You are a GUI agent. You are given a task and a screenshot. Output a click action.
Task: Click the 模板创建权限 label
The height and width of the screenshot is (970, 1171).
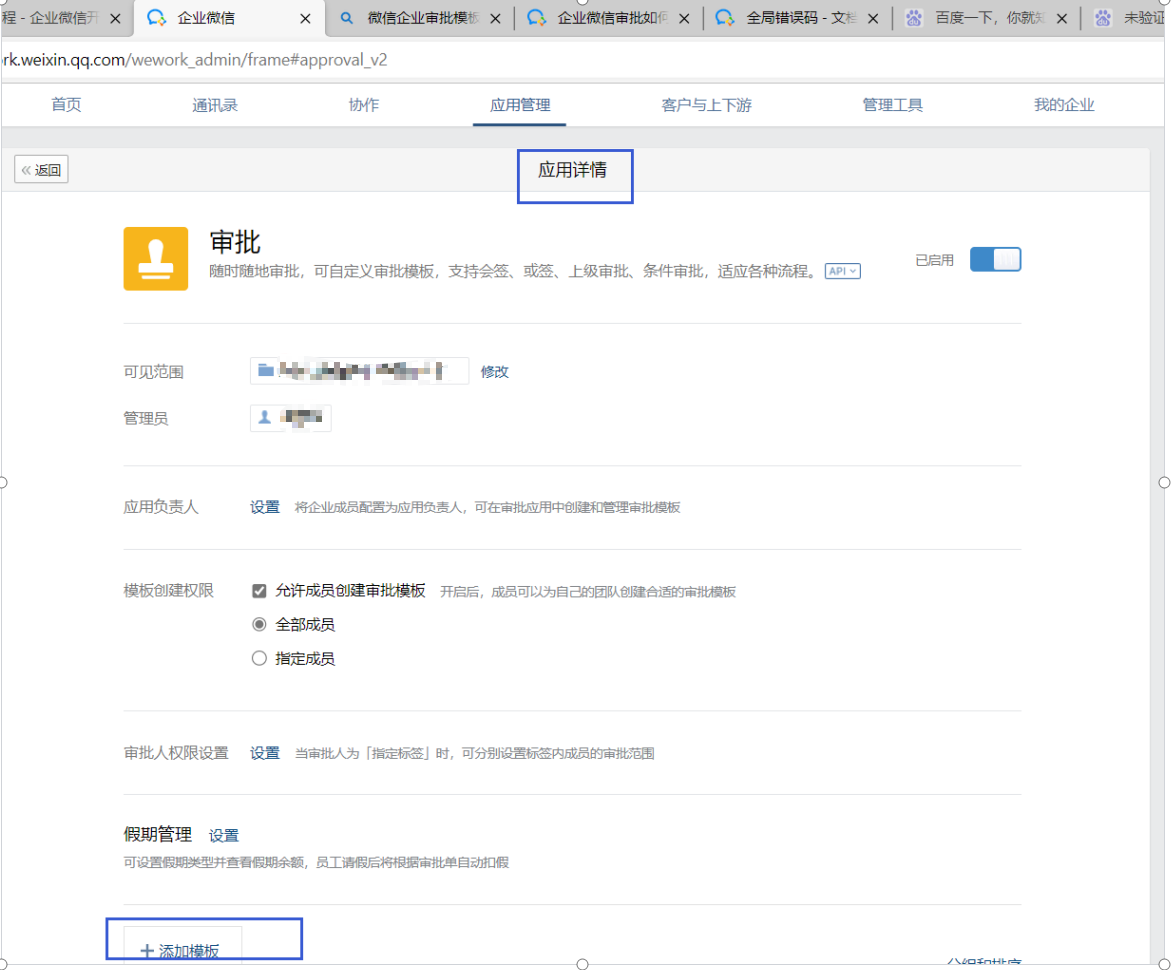pos(169,591)
